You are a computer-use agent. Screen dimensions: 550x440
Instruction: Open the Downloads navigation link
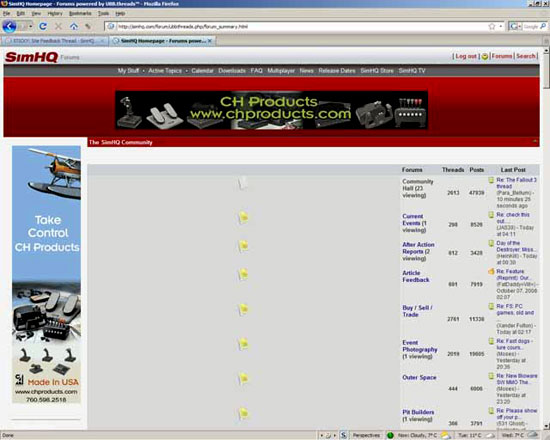click(232, 71)
